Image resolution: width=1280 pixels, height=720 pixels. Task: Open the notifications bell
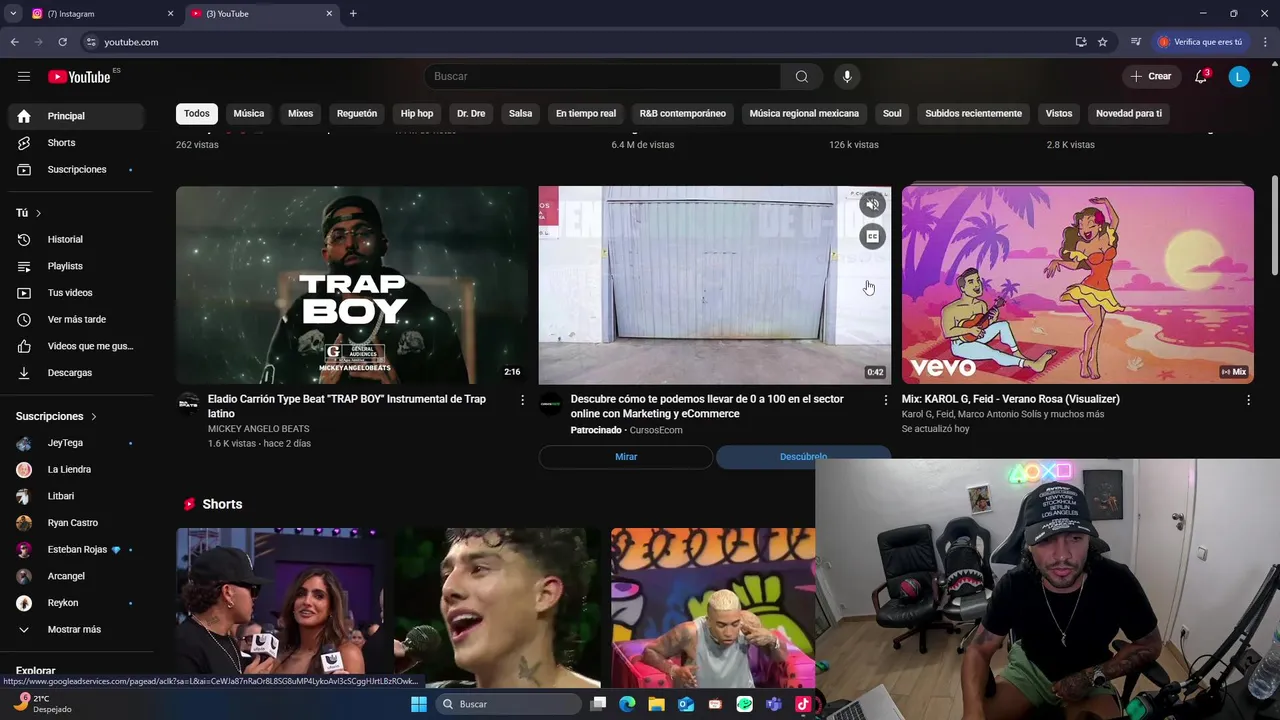[x=1201, y=76]
